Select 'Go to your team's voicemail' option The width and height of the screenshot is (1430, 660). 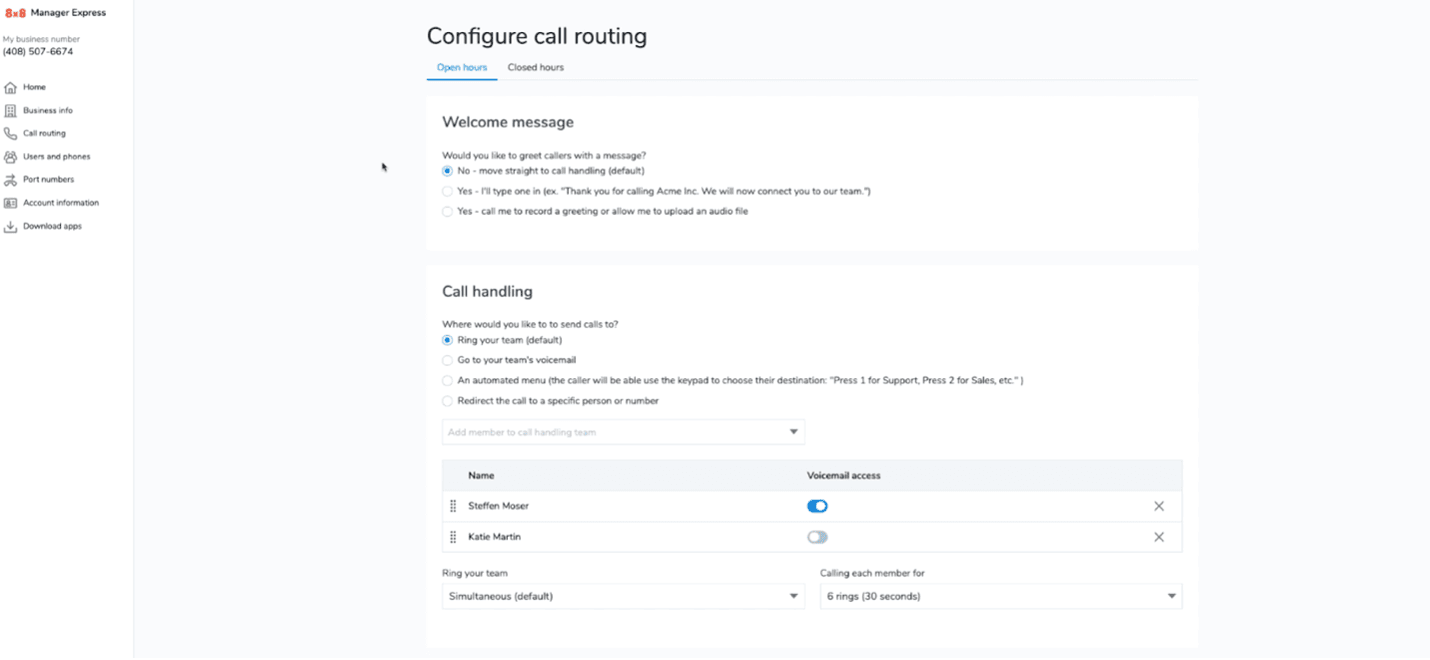click(x=447, y=360)
